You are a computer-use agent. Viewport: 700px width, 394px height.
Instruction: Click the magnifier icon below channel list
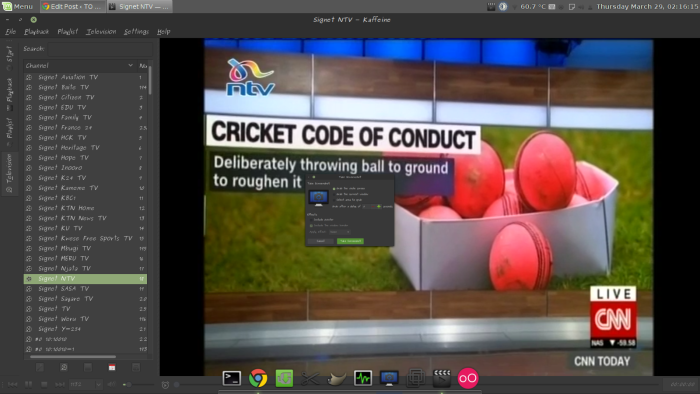pyautogui.click(x=64, y=367)
